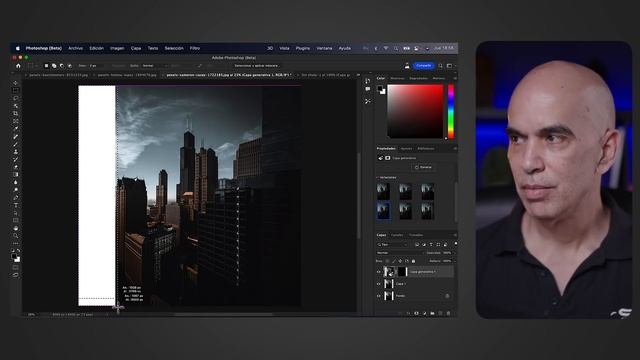
Task: Click the Generar button
Action: (423, 167)
